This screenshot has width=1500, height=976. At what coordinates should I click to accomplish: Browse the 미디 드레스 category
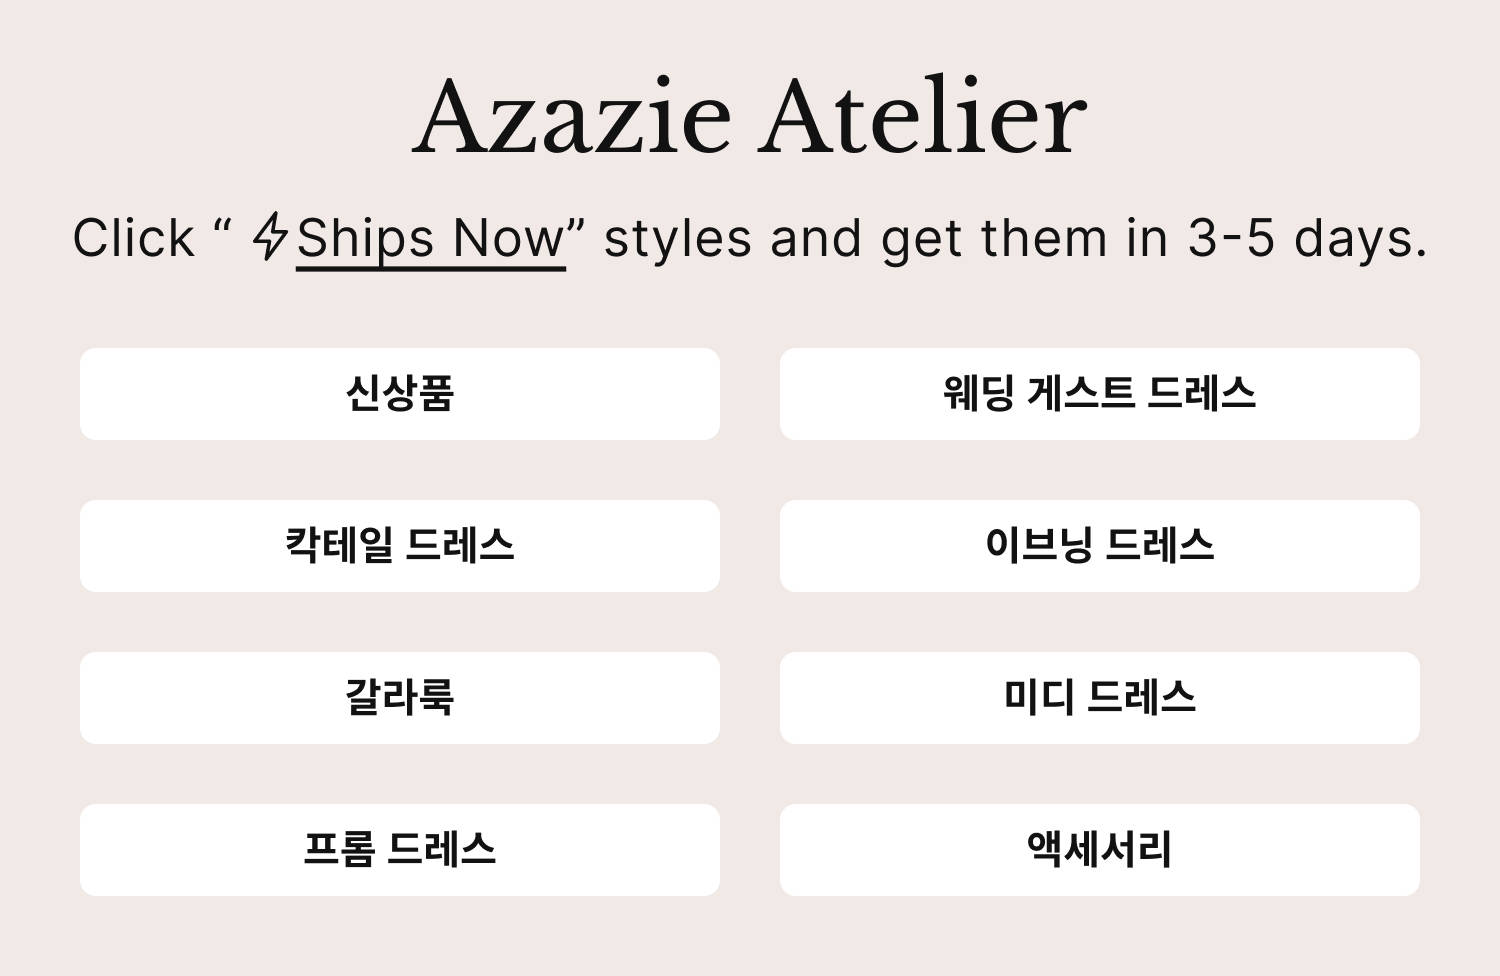click(1100, 698)
